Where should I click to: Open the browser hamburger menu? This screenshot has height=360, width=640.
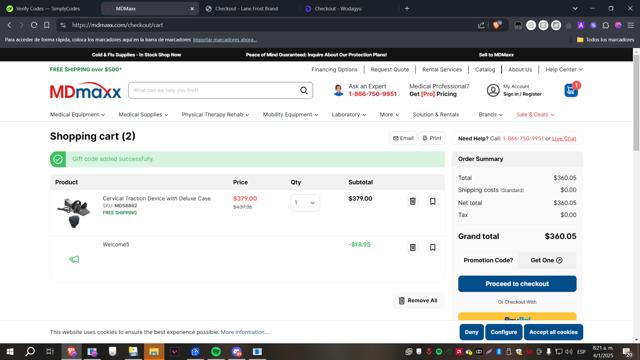point(631,25)
